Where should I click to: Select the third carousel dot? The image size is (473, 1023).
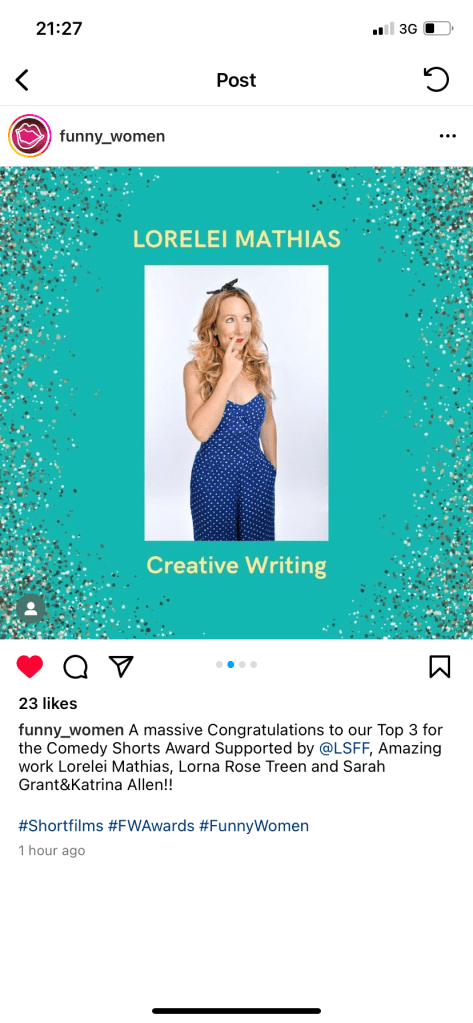point(242,665)
